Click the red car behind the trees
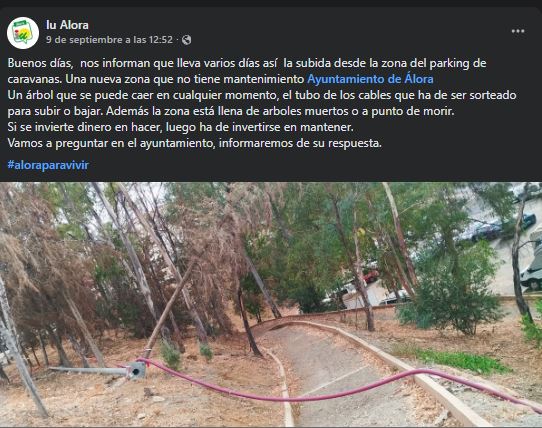542x428 pixels. pos(371,277)
